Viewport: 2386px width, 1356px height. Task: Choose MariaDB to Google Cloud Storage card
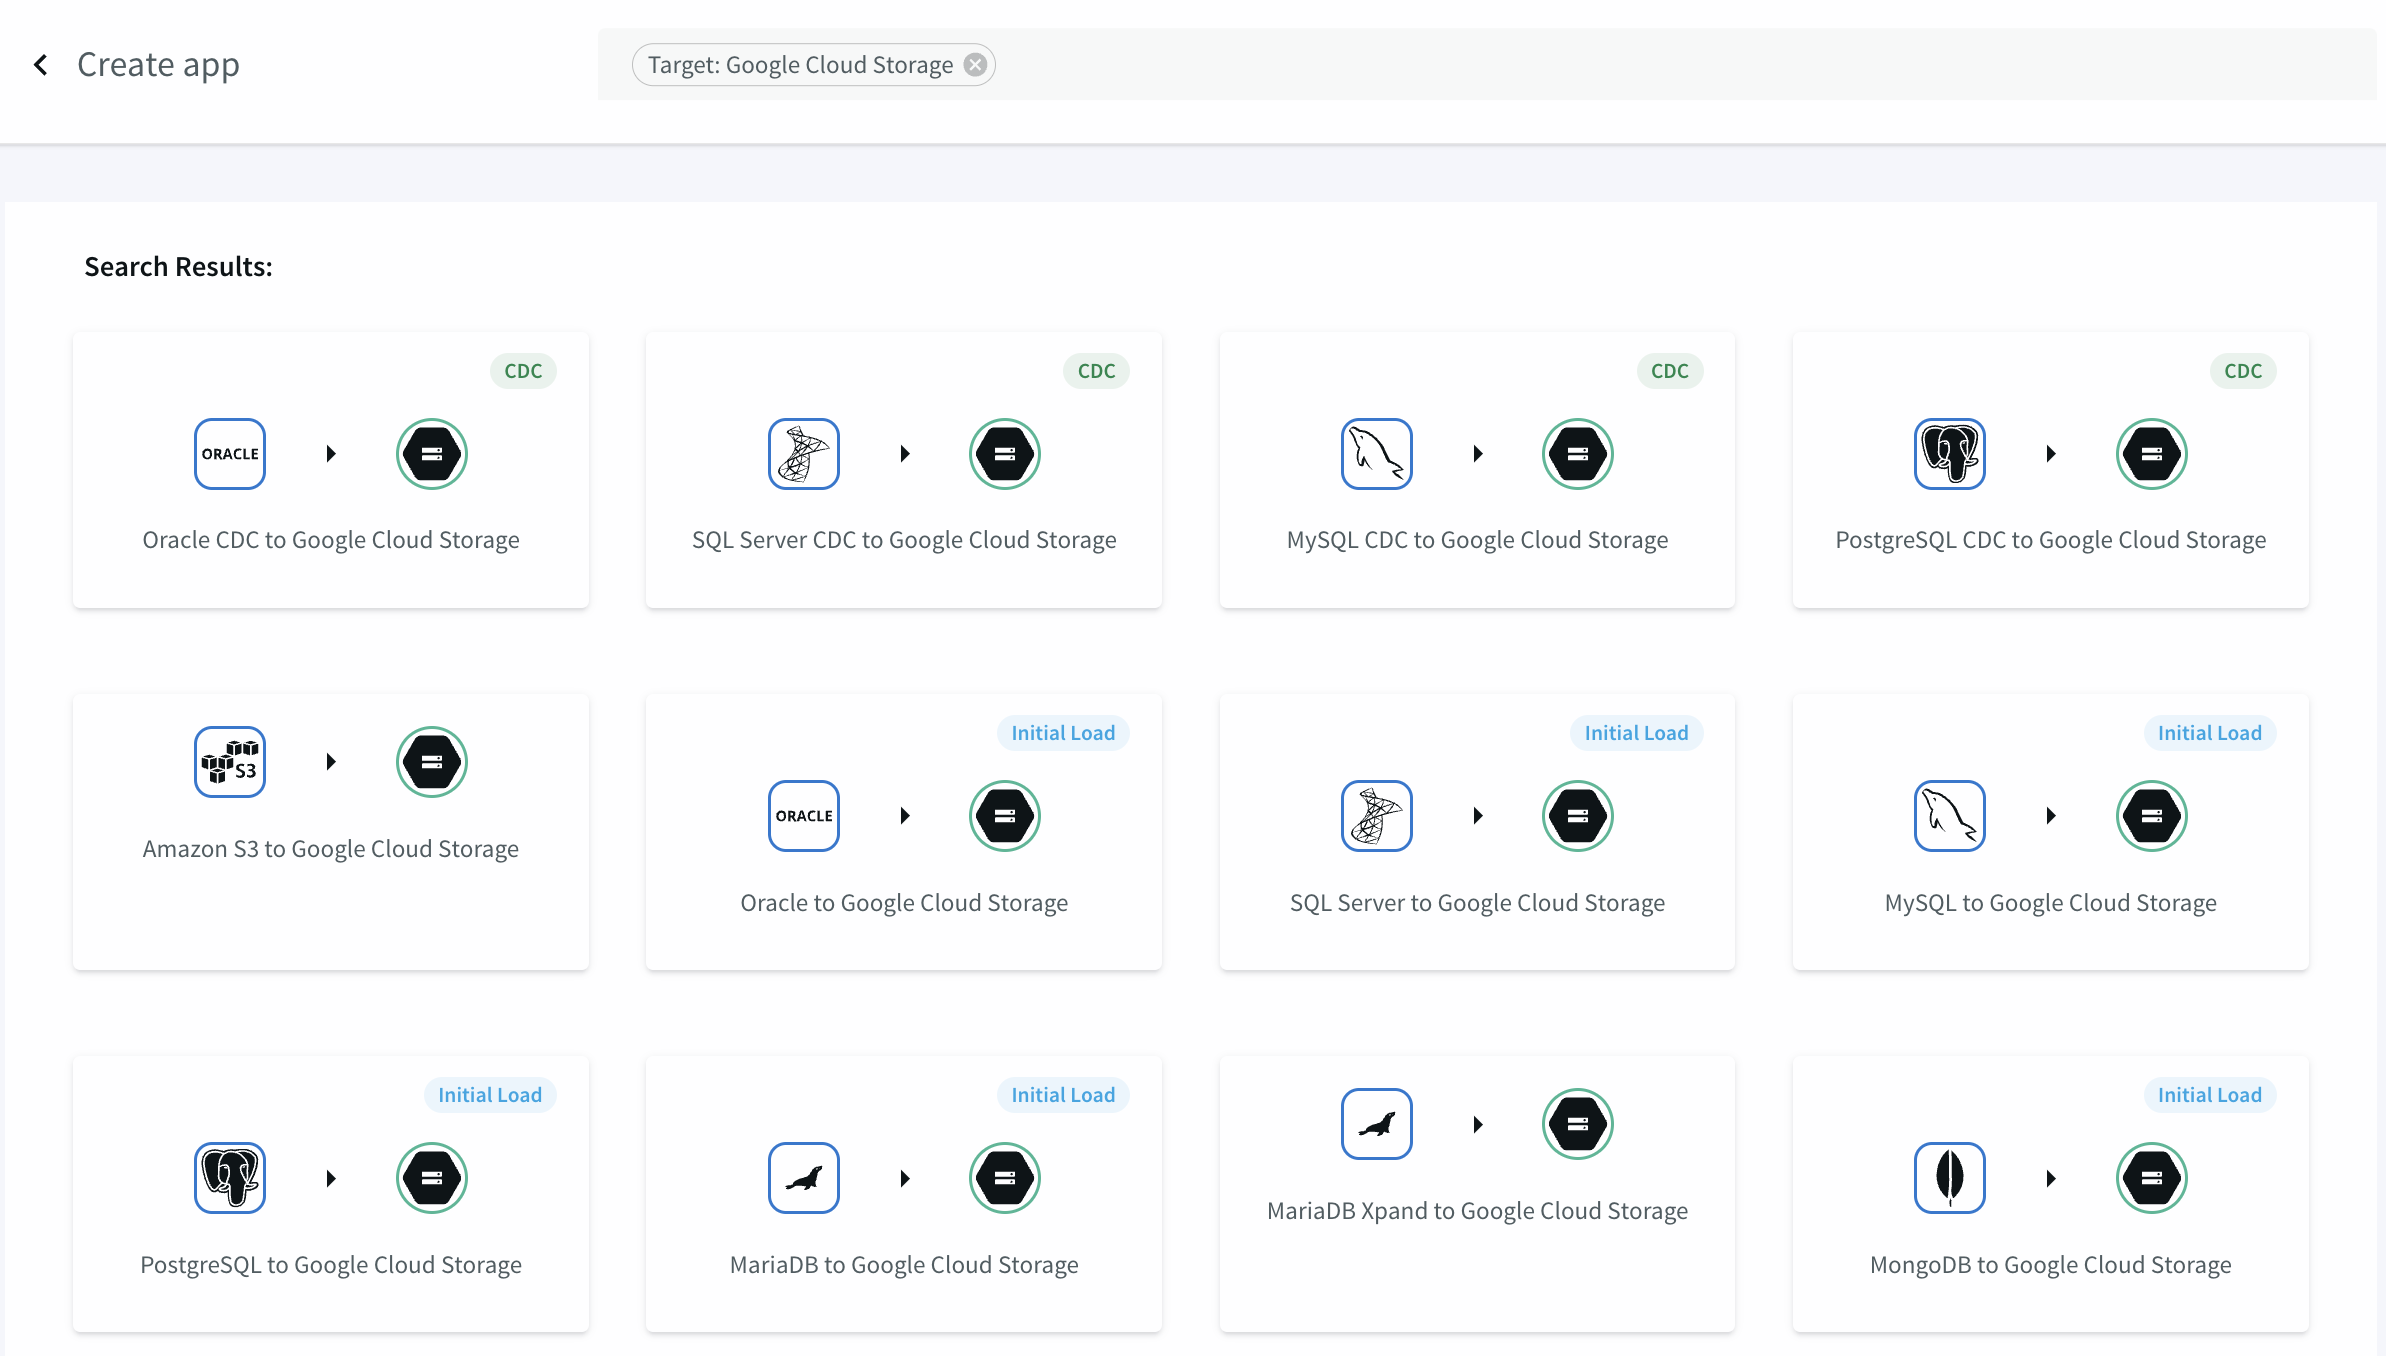904,1265
